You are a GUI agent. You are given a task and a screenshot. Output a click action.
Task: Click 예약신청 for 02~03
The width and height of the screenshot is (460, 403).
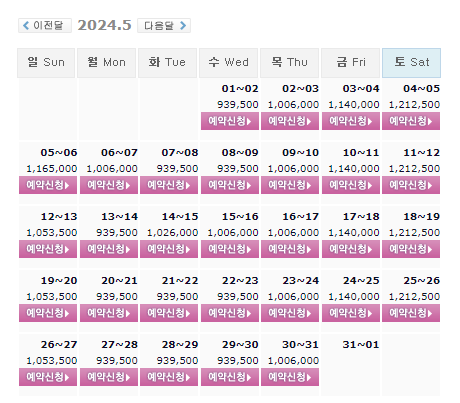290,121
